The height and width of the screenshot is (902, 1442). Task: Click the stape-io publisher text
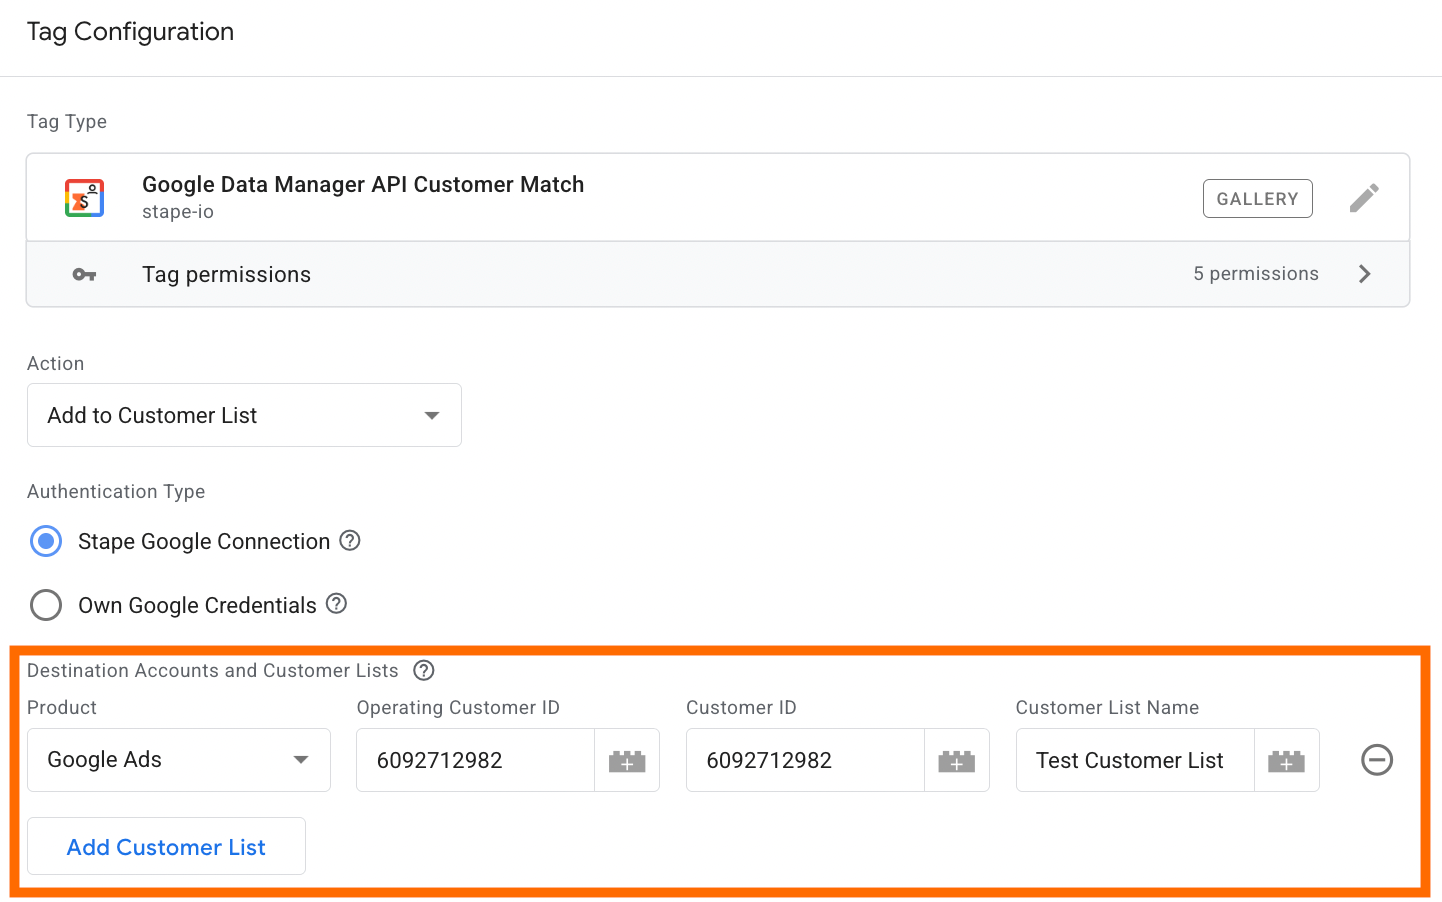click(178, 212)
